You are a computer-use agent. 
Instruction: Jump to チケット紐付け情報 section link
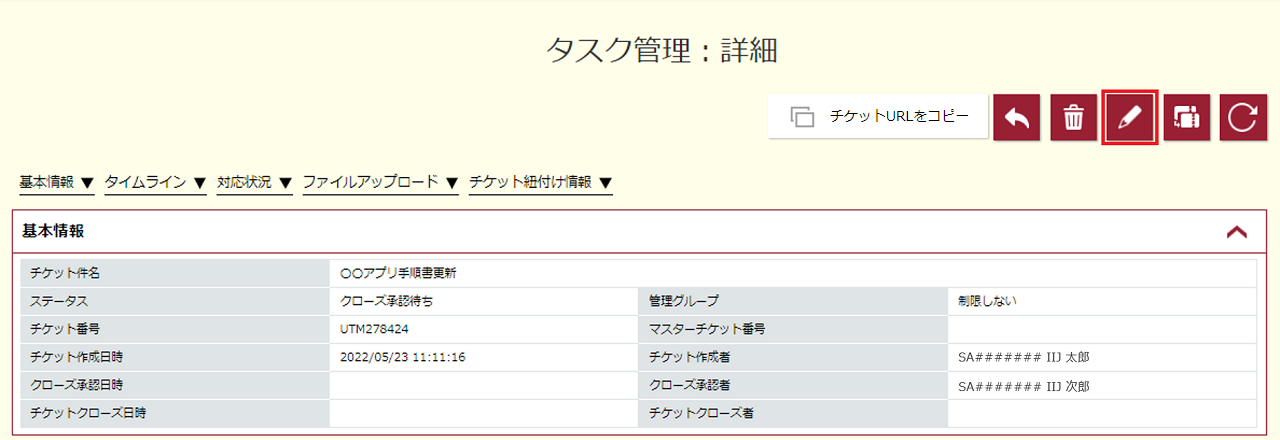540,183
